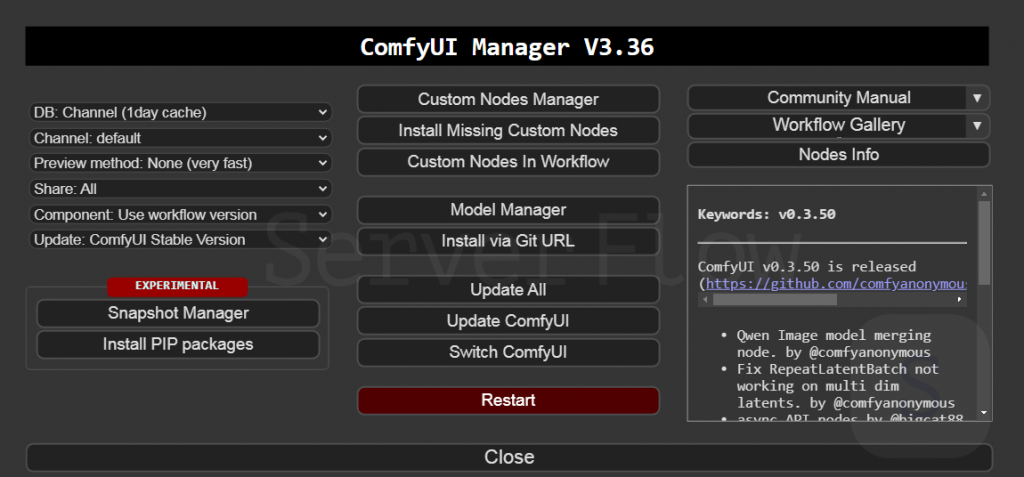Viewport: 1024px width, 477px height.
Task: Click the "Keywords: v0.3.50" text
Action: pyautogui.click(x=767, y=214)
